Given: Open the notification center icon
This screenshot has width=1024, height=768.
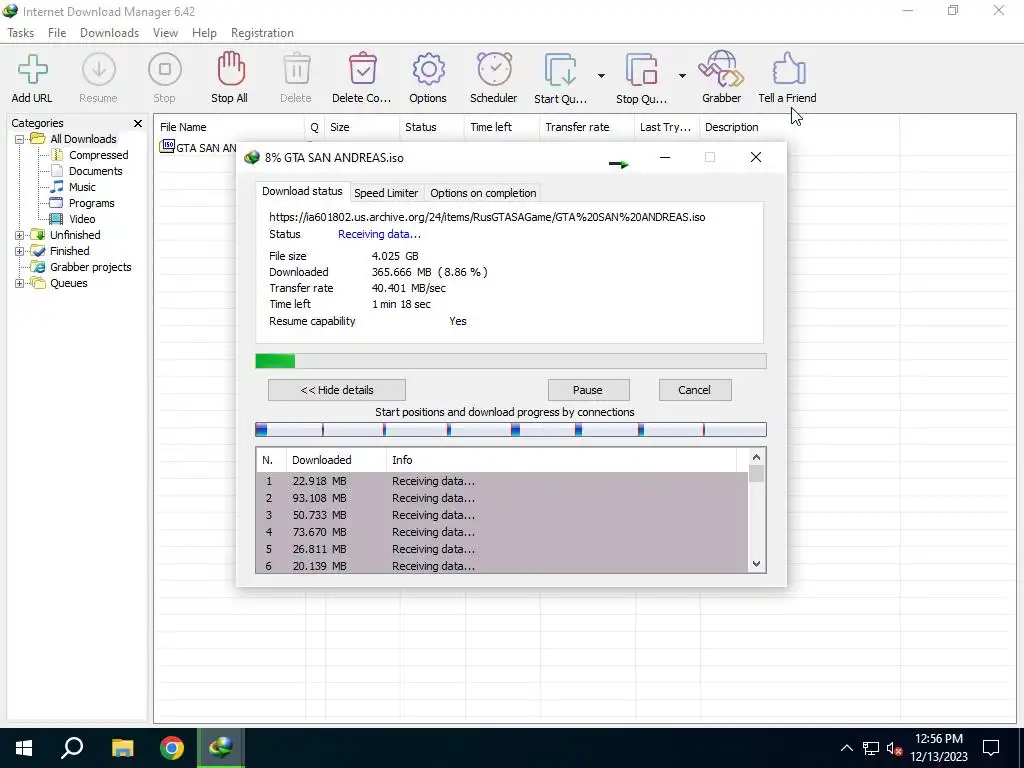Looking at the screenshot, I should pyautogui.click(x=991, y=748).
